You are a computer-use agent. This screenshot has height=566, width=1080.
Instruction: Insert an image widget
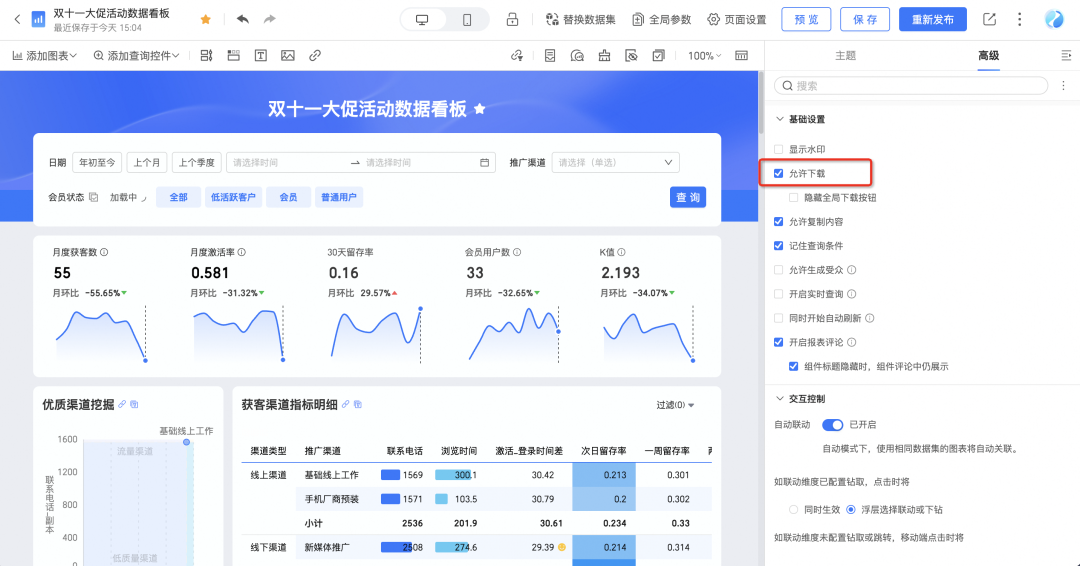click(288, 56)
